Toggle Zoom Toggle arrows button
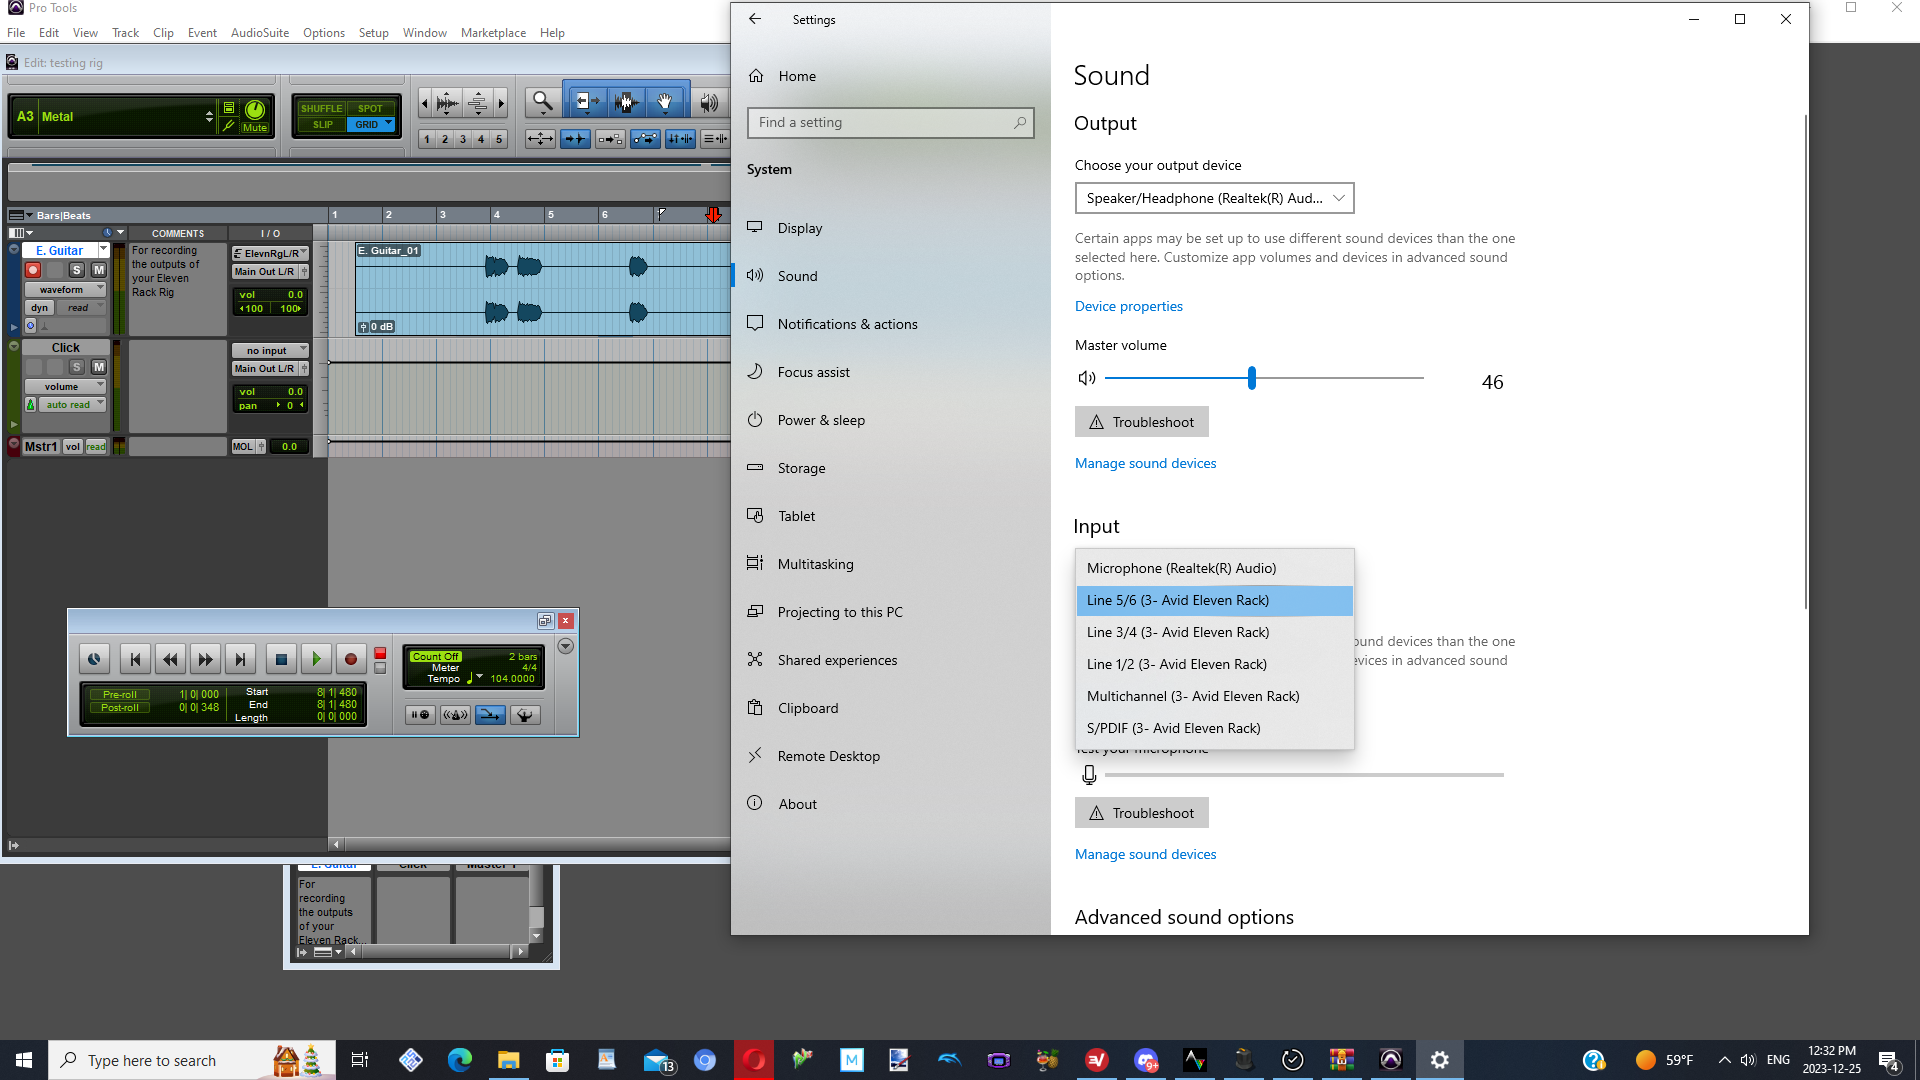Image resolution: width=1920 pixels, height=1080 pixels. point(540,139)
